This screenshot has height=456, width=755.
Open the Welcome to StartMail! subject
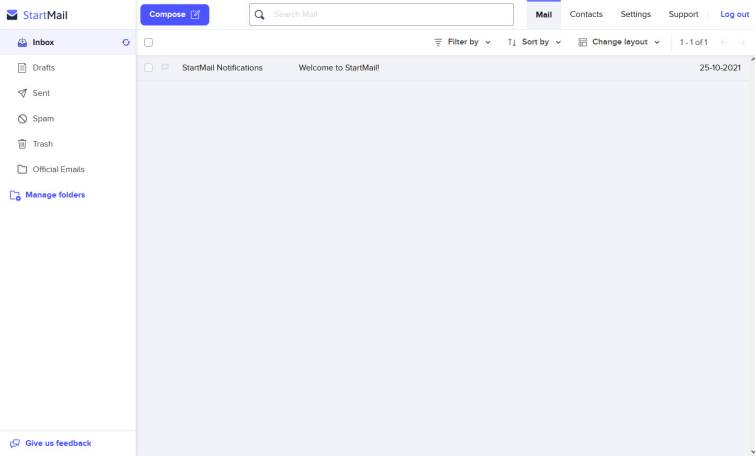click(339, 68)
